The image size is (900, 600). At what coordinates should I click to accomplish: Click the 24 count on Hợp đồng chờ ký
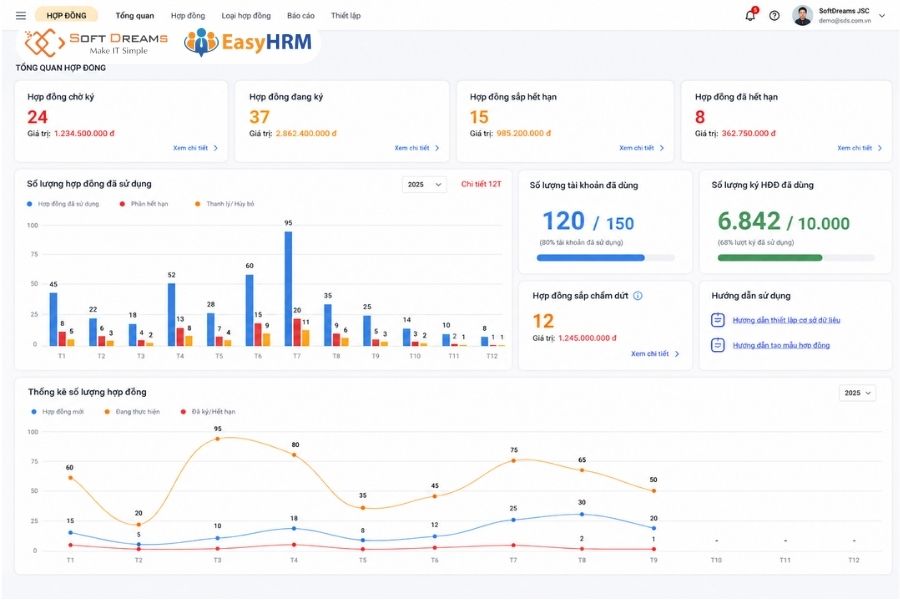tap(37, 117)
